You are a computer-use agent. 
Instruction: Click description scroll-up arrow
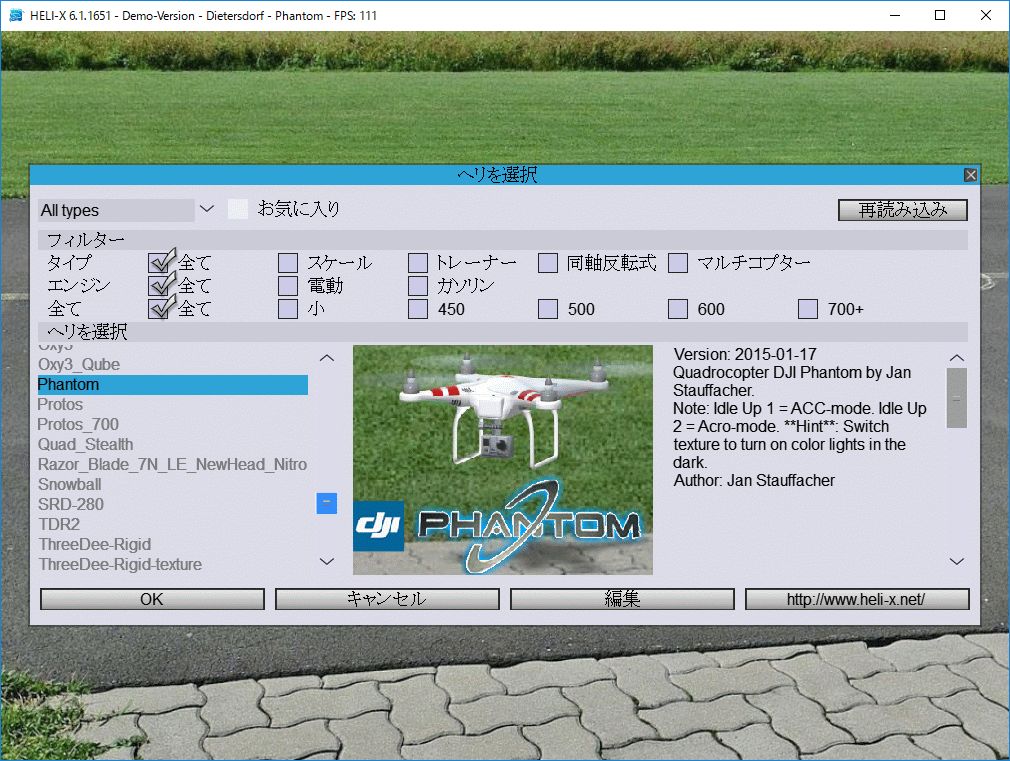click(957, 358)
